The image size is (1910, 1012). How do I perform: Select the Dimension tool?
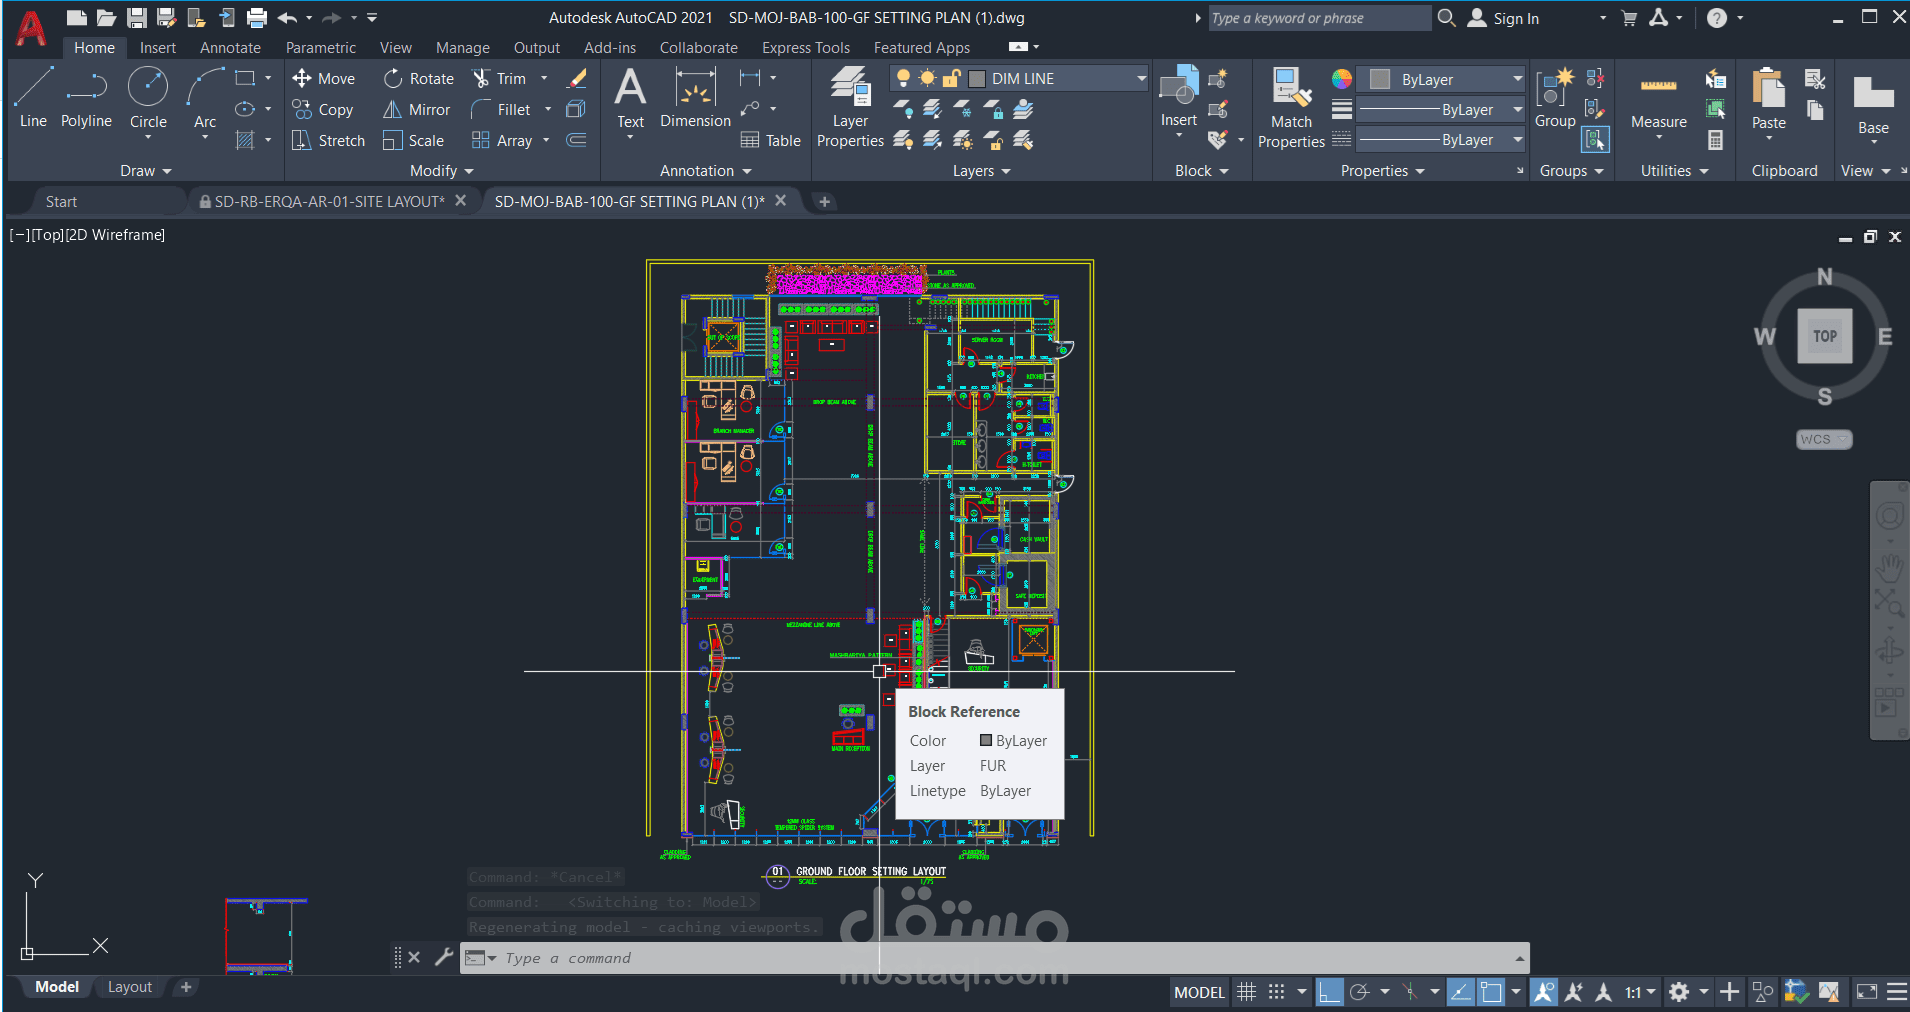click(x=695, y=98)
